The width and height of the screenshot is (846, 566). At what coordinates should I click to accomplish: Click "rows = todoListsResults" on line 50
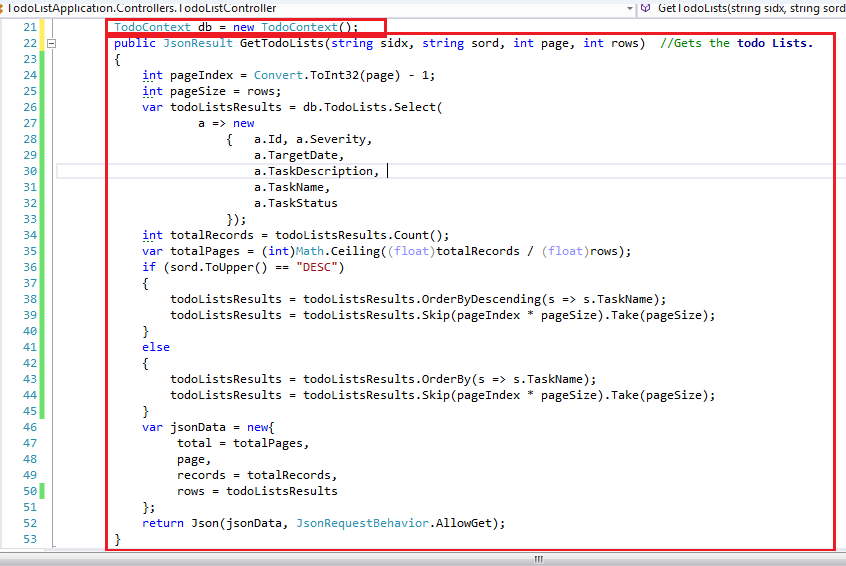coord(257,491)
